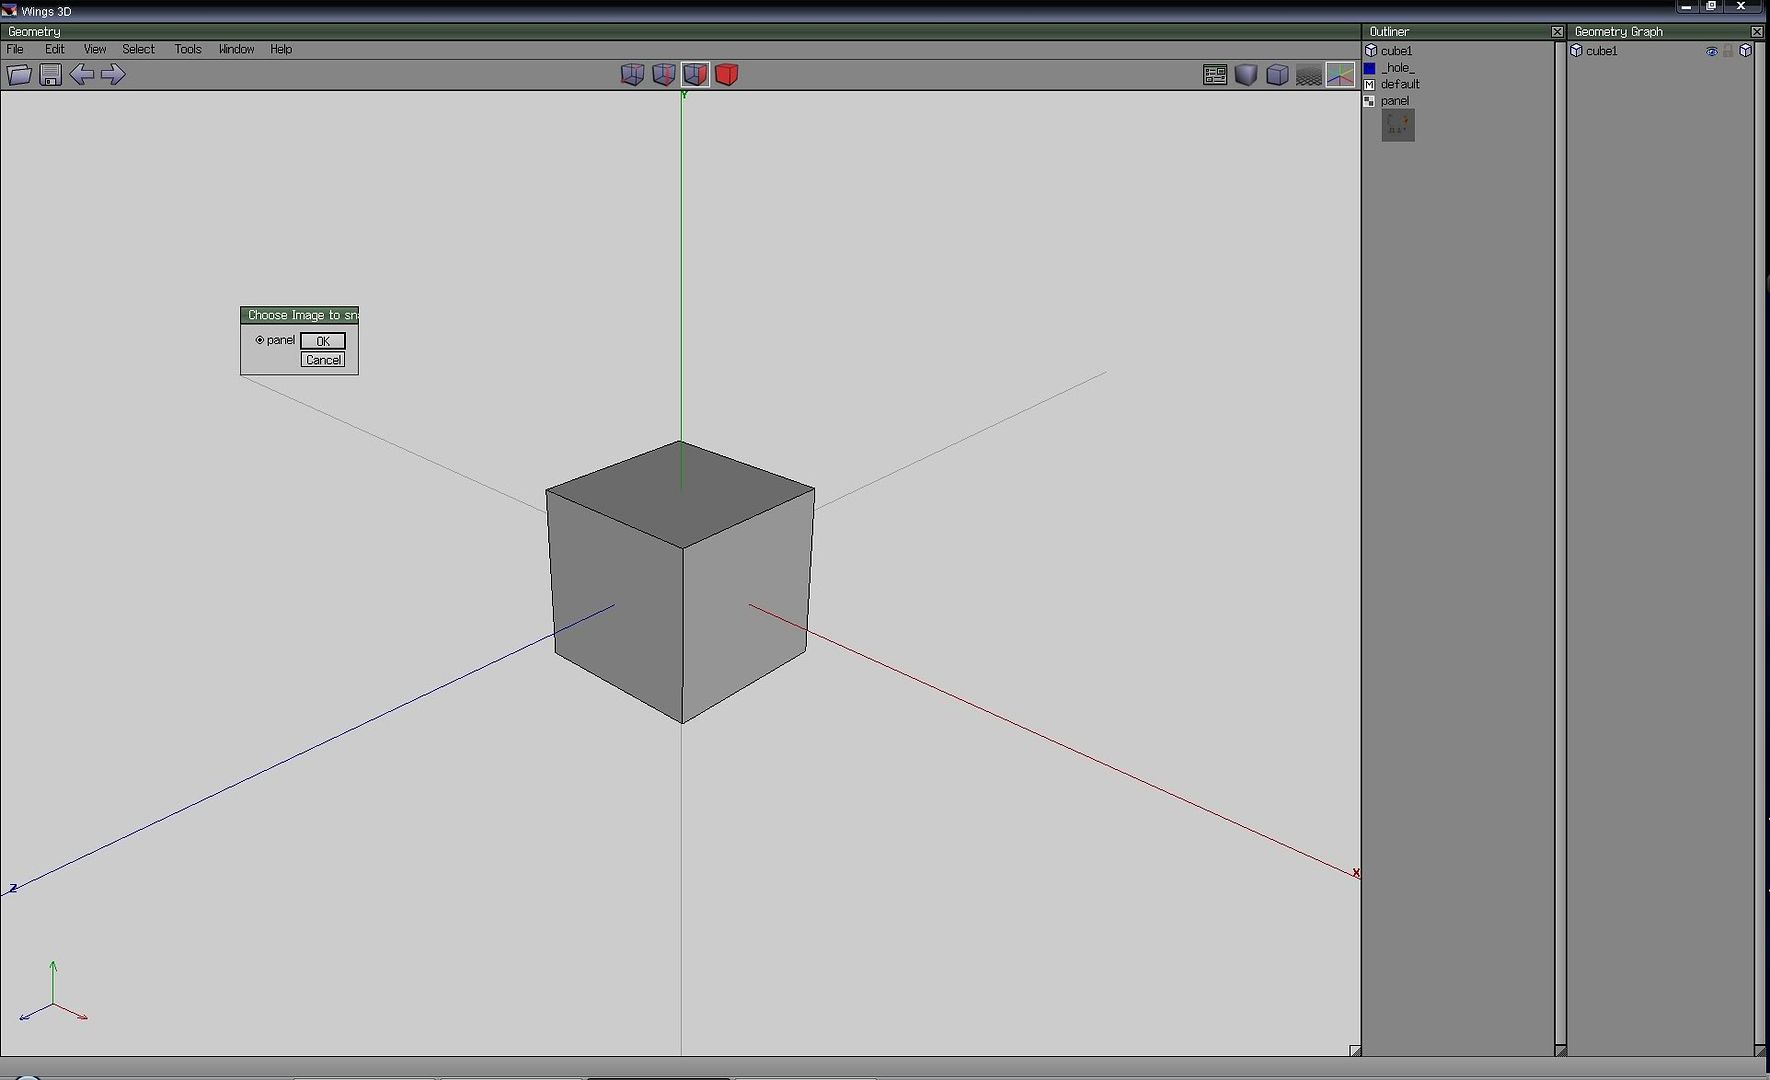Select the panel image entry in Outliner
The height and width of the screenshot is (1080, 1770).
tap(1395, 101)
